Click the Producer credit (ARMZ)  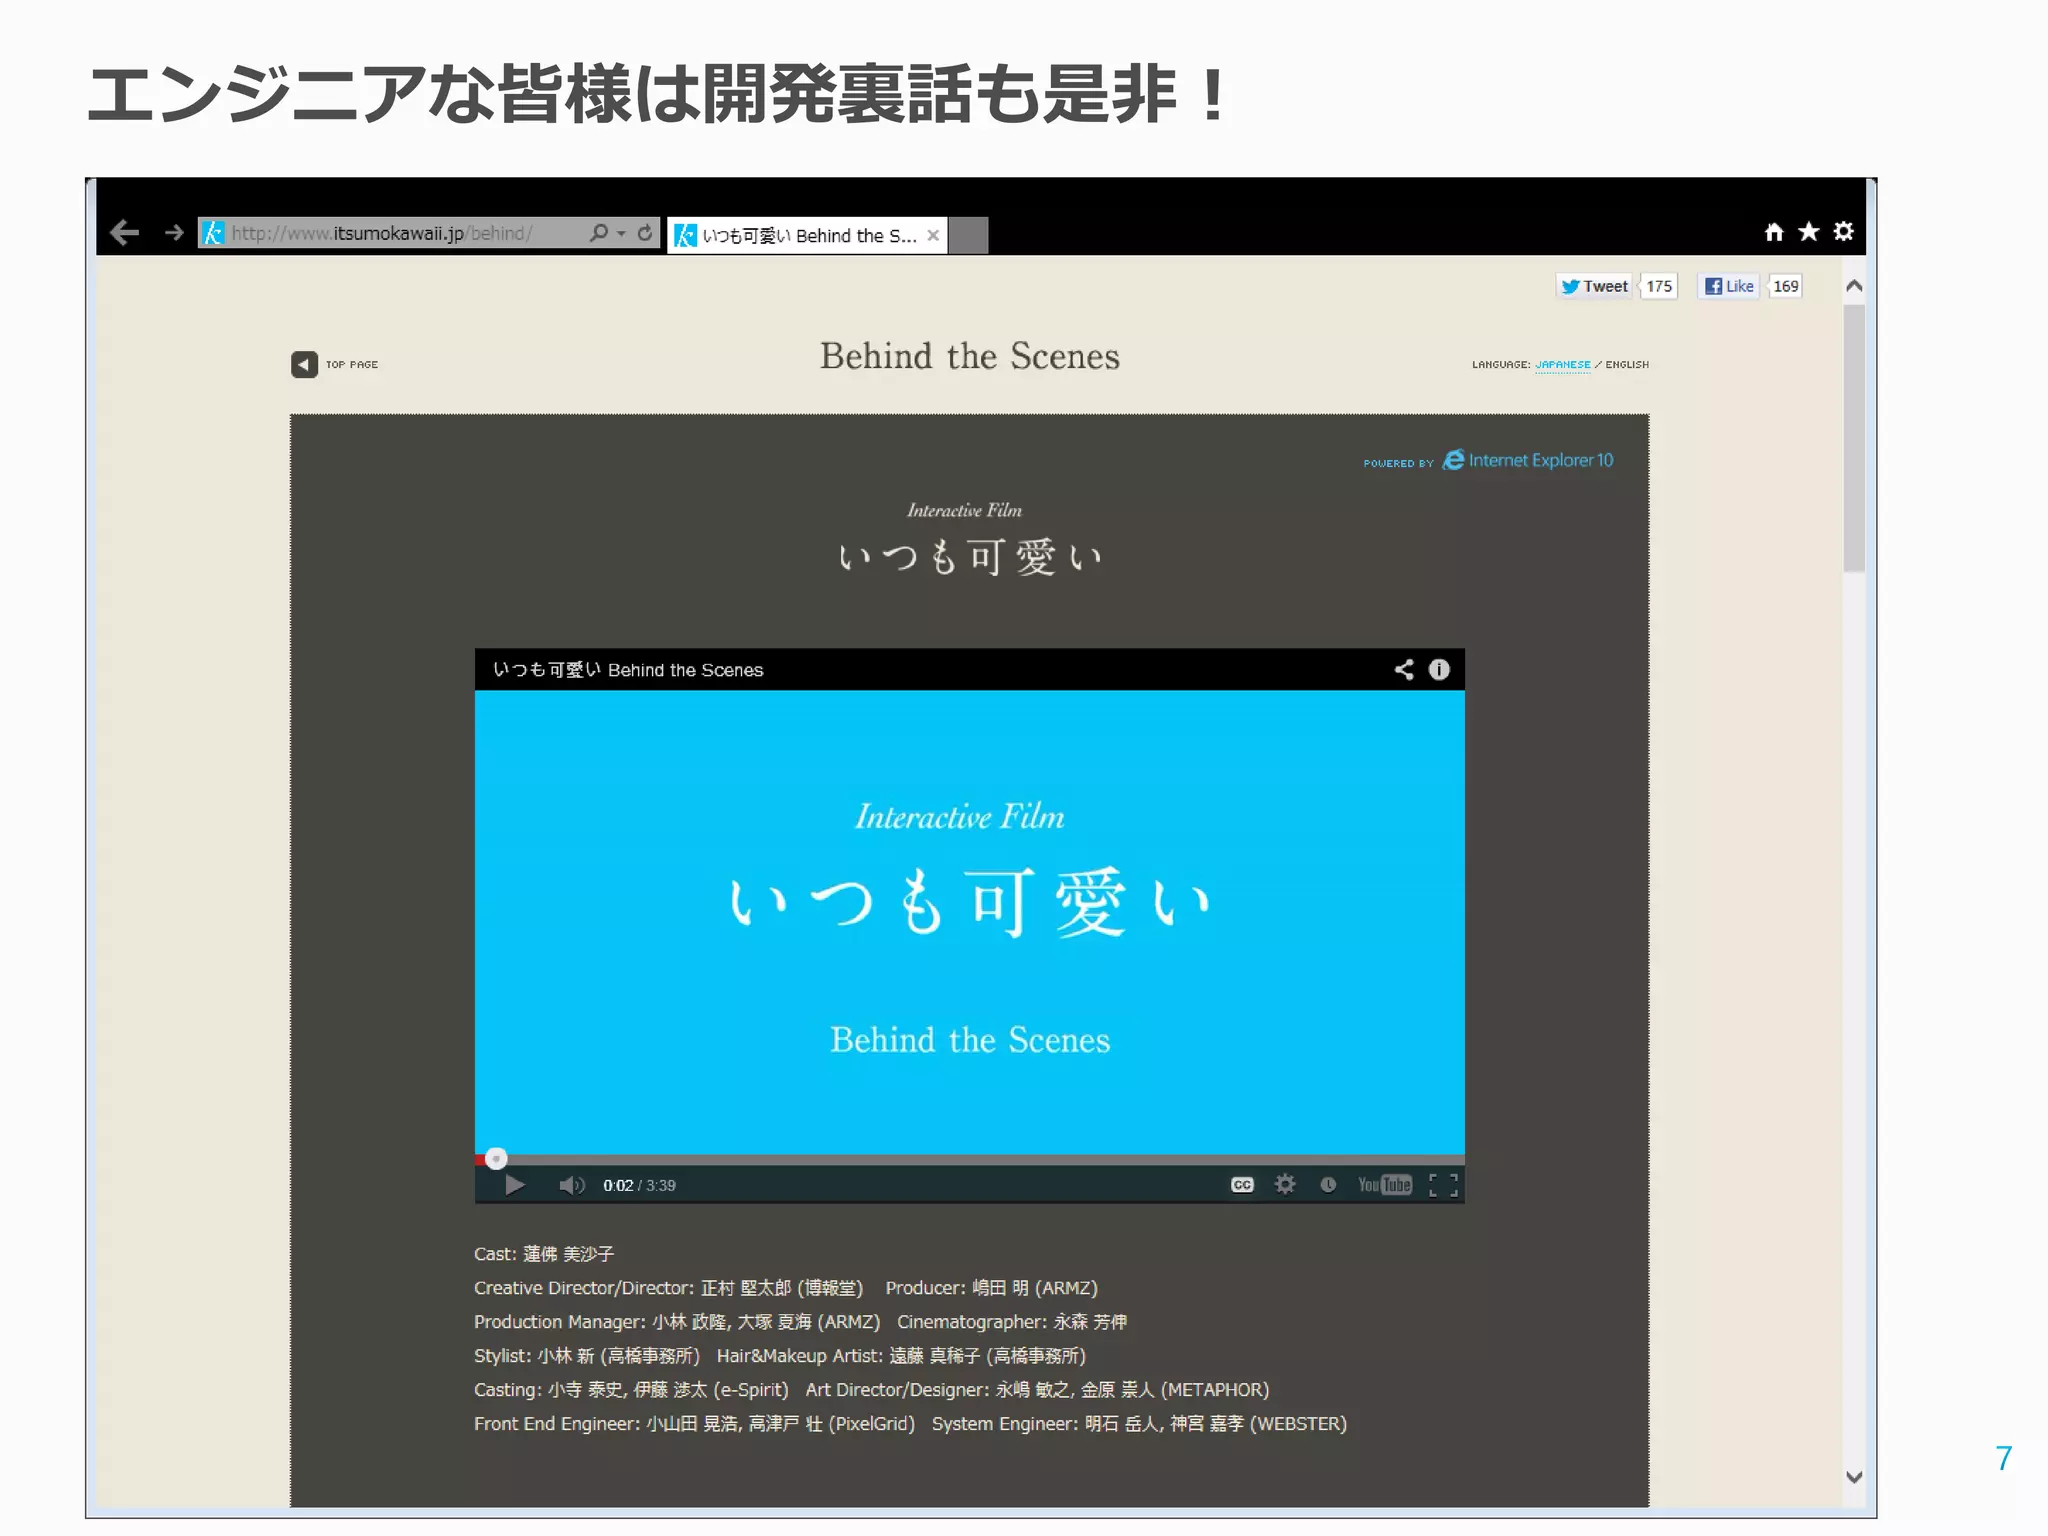991,1288
